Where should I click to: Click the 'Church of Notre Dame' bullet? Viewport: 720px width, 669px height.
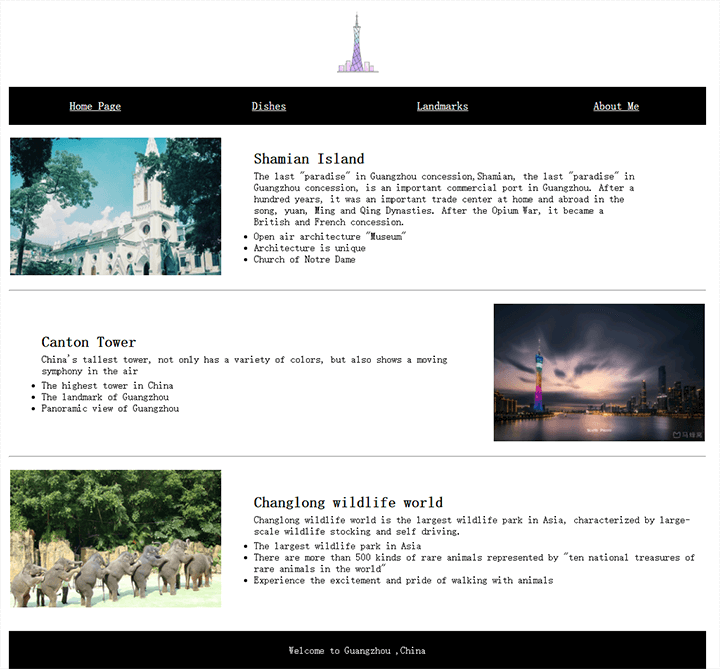click(x=304, y=260)
